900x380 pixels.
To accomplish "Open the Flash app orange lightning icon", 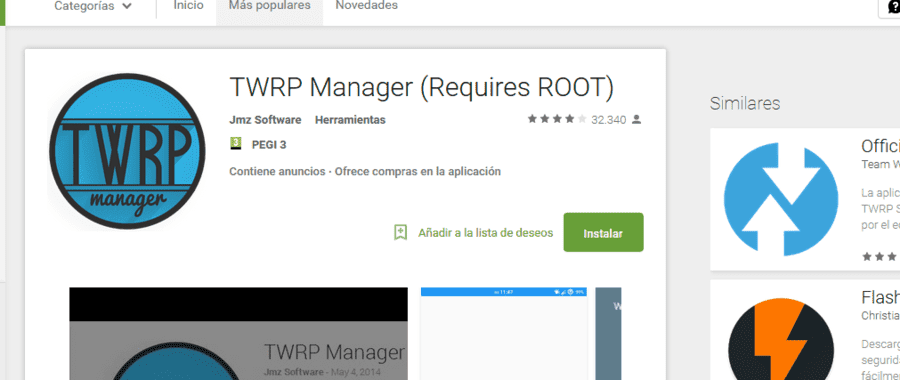I will coord(781,339).
